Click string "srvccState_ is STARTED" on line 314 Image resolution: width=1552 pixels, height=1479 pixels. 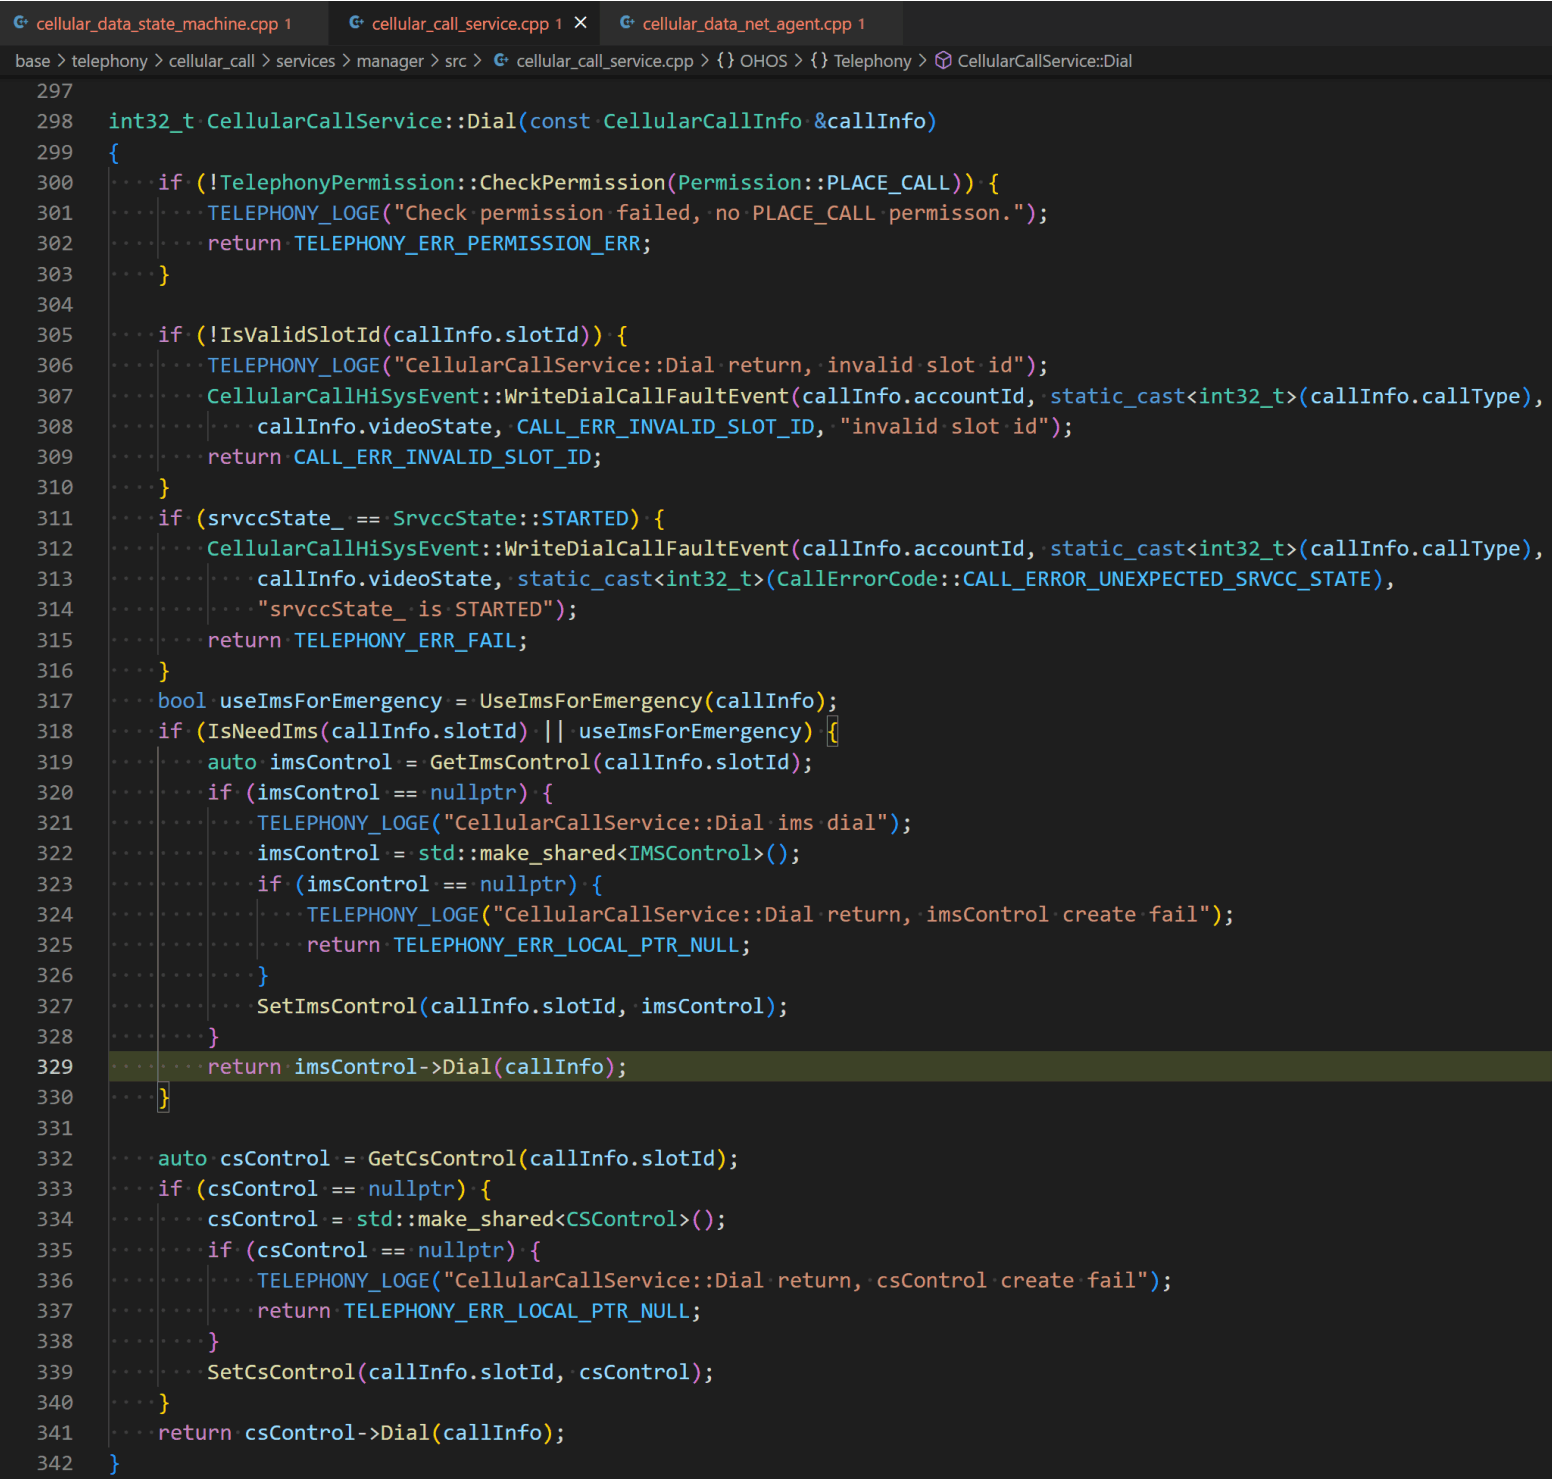[405, 609]
